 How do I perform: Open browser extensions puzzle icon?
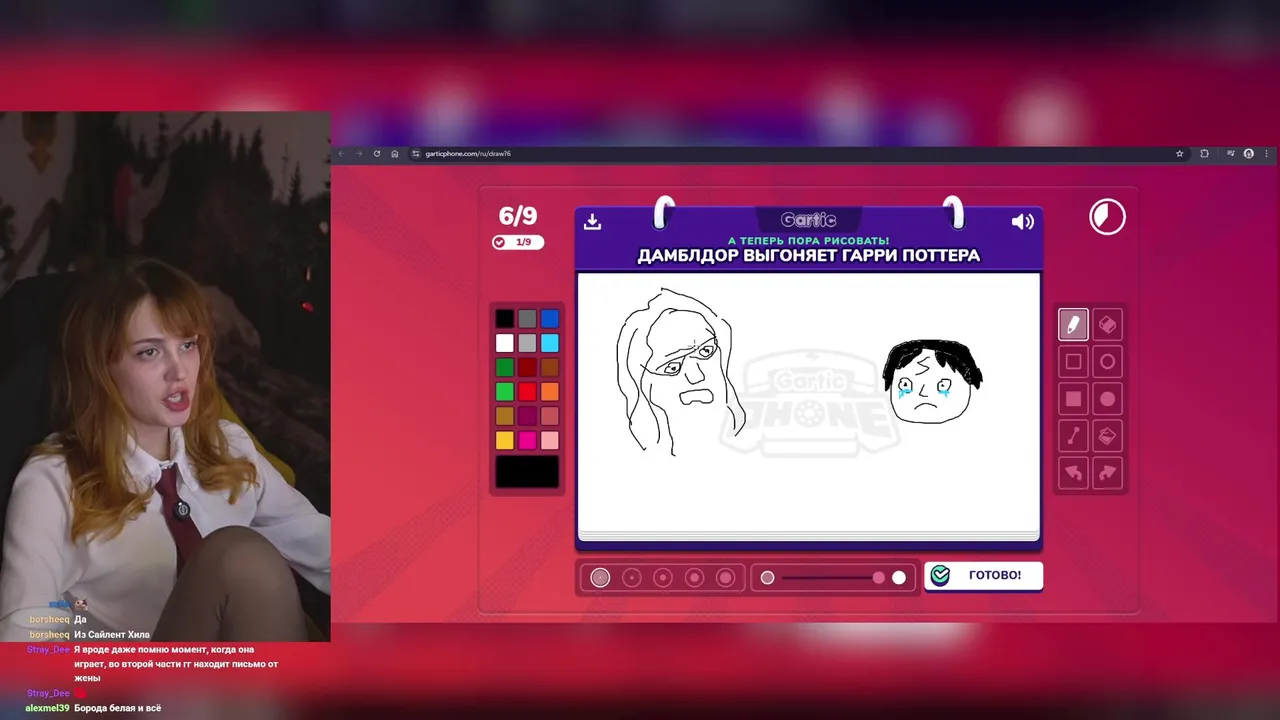[1204, 154]
